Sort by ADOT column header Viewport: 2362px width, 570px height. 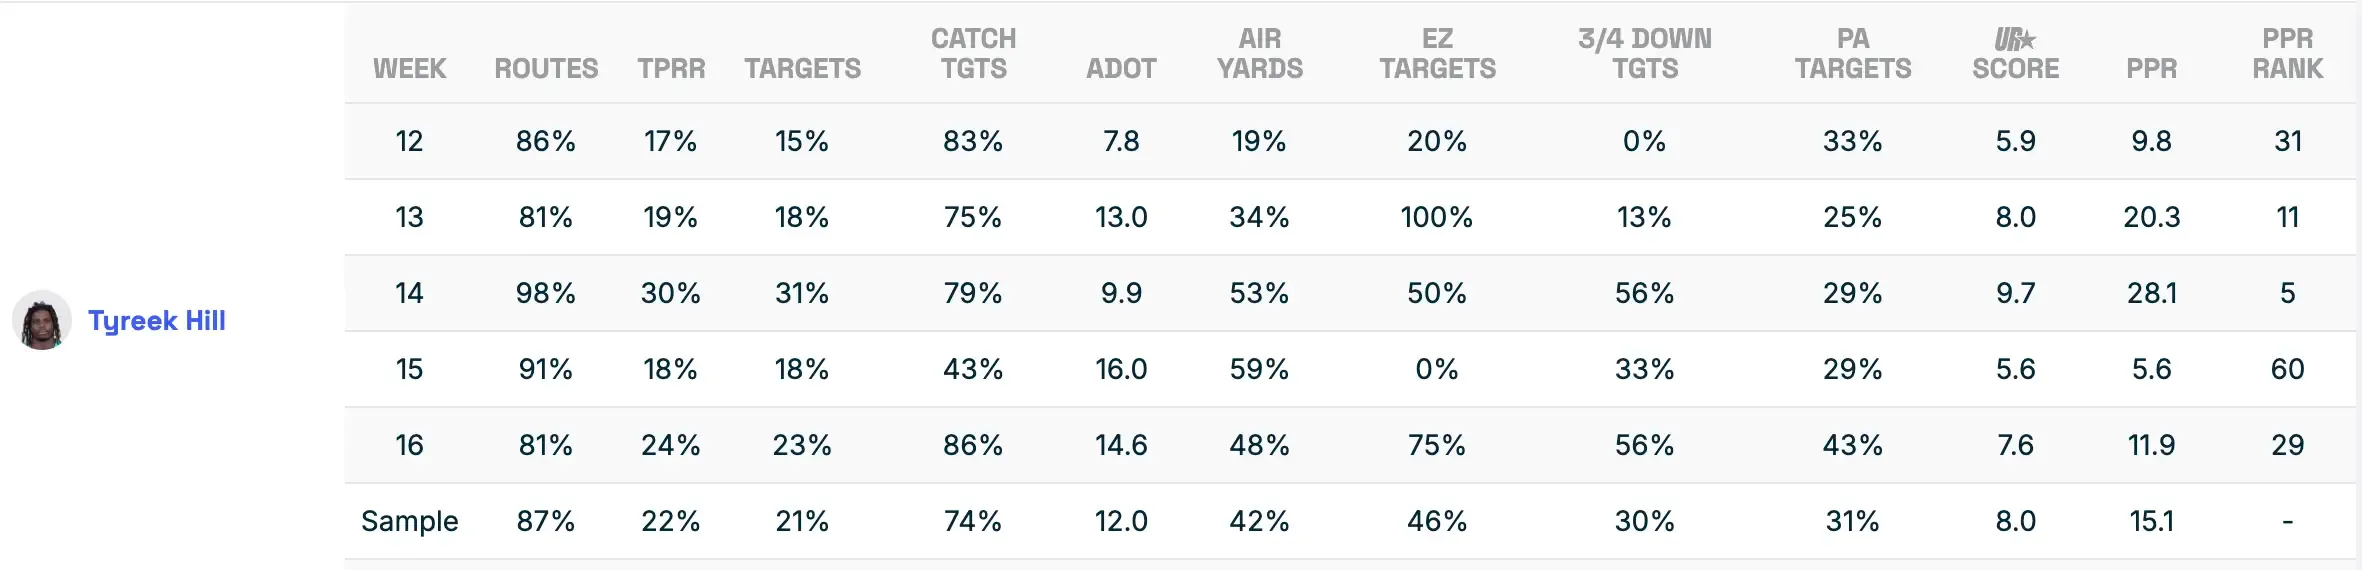[1121, 68]
